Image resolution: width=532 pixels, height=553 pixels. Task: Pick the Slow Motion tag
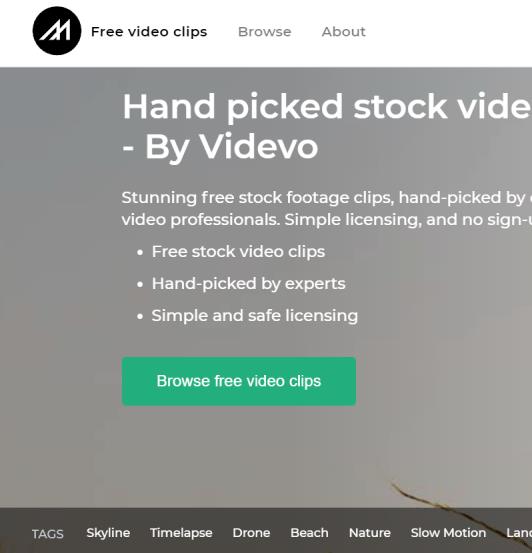tap(448, 533)
